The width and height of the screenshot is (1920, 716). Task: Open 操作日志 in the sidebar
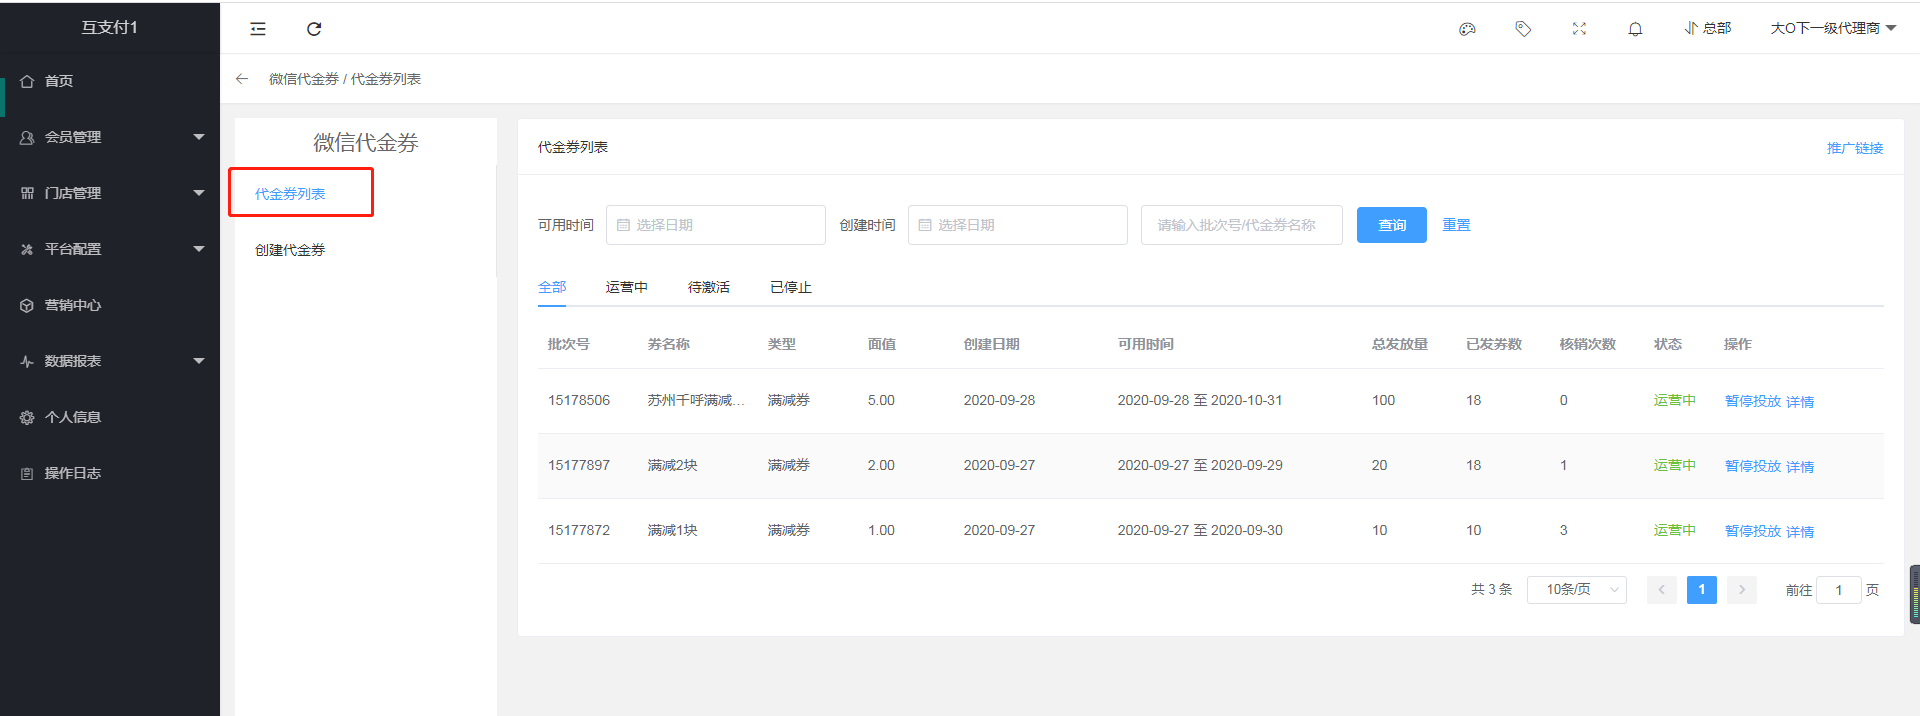pos(73,473)
